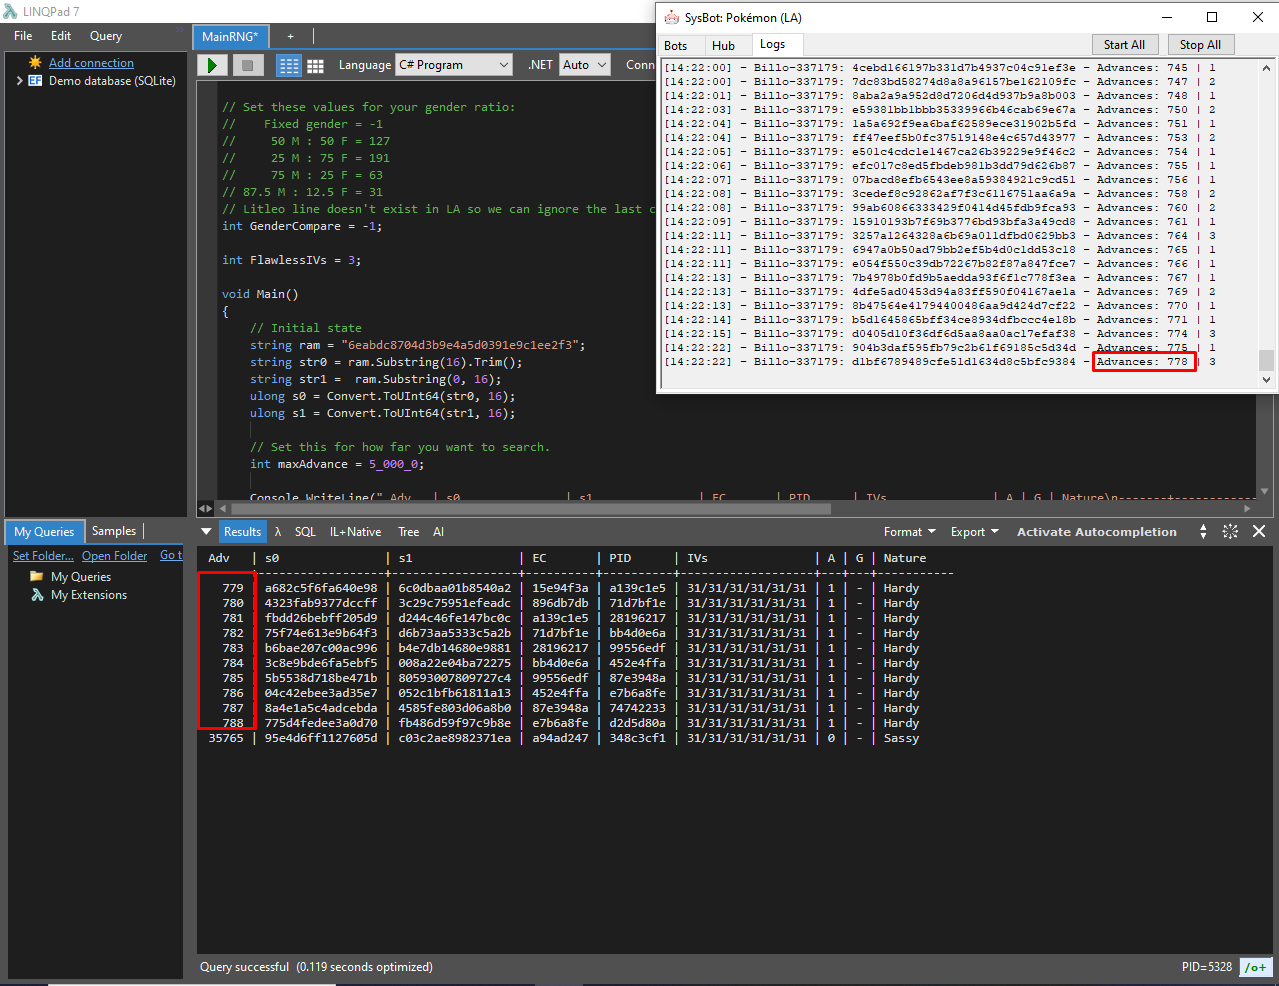1279x986 pixels.
Task: Click Stop All in SysBot
Action: [x=1199, y=44]
